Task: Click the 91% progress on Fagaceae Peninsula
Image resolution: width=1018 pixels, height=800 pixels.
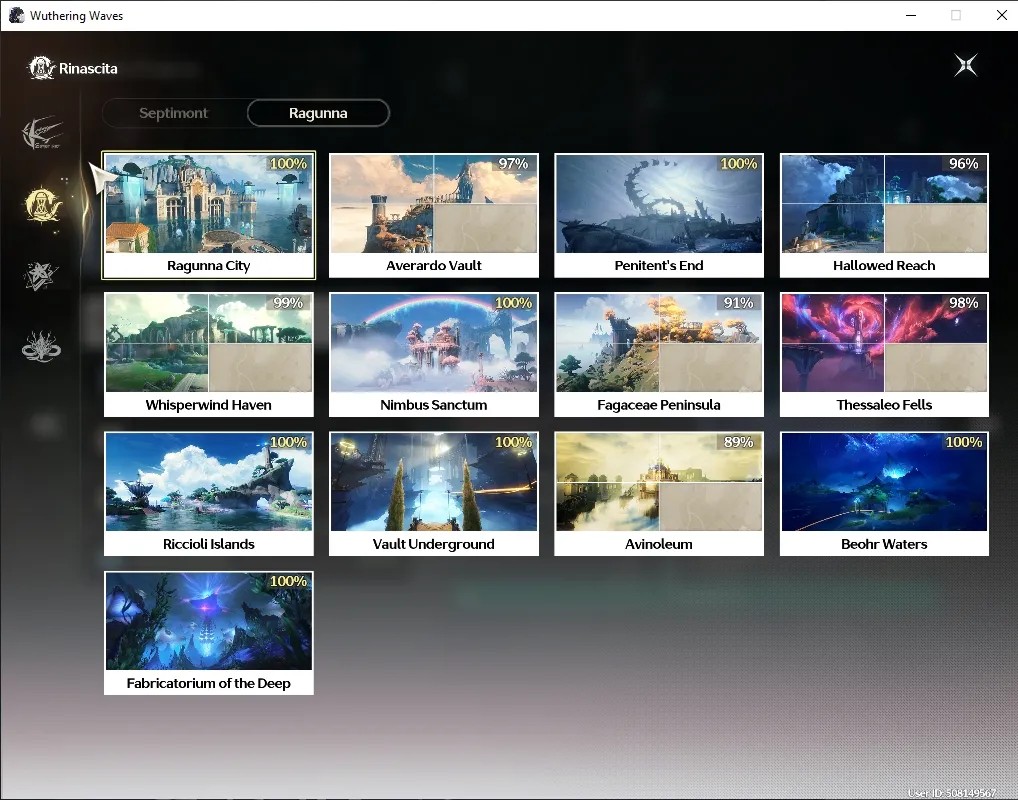Action: (x=738, y=303)
